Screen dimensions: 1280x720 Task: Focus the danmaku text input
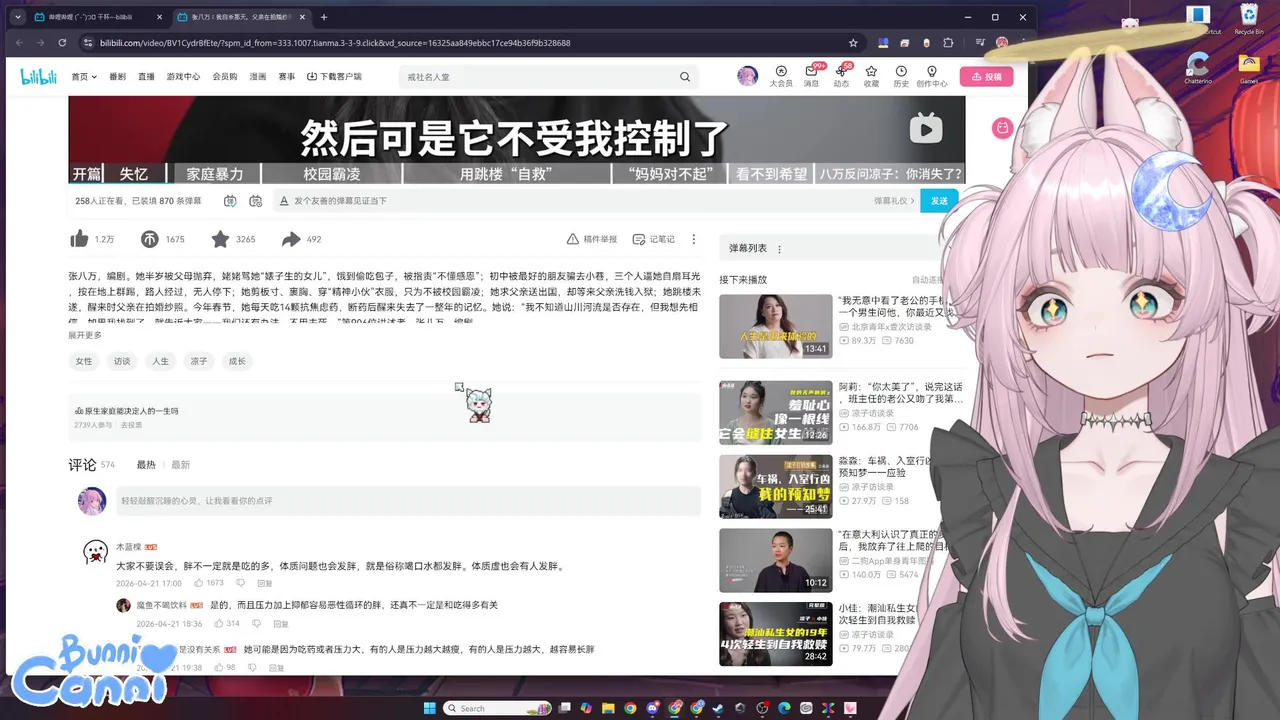(x=580, y=201)
